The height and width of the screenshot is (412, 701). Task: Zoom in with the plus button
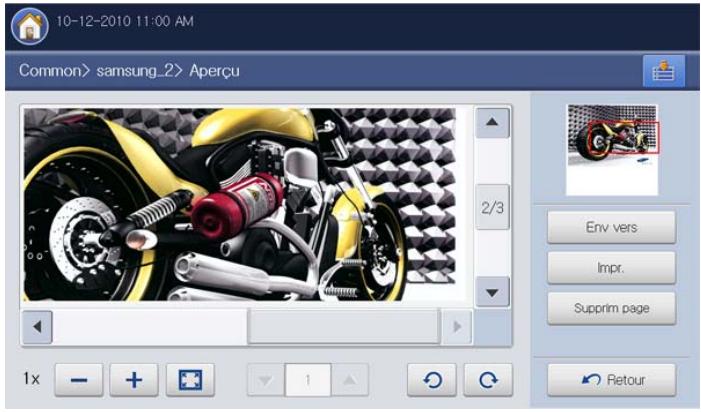point(134,380)
